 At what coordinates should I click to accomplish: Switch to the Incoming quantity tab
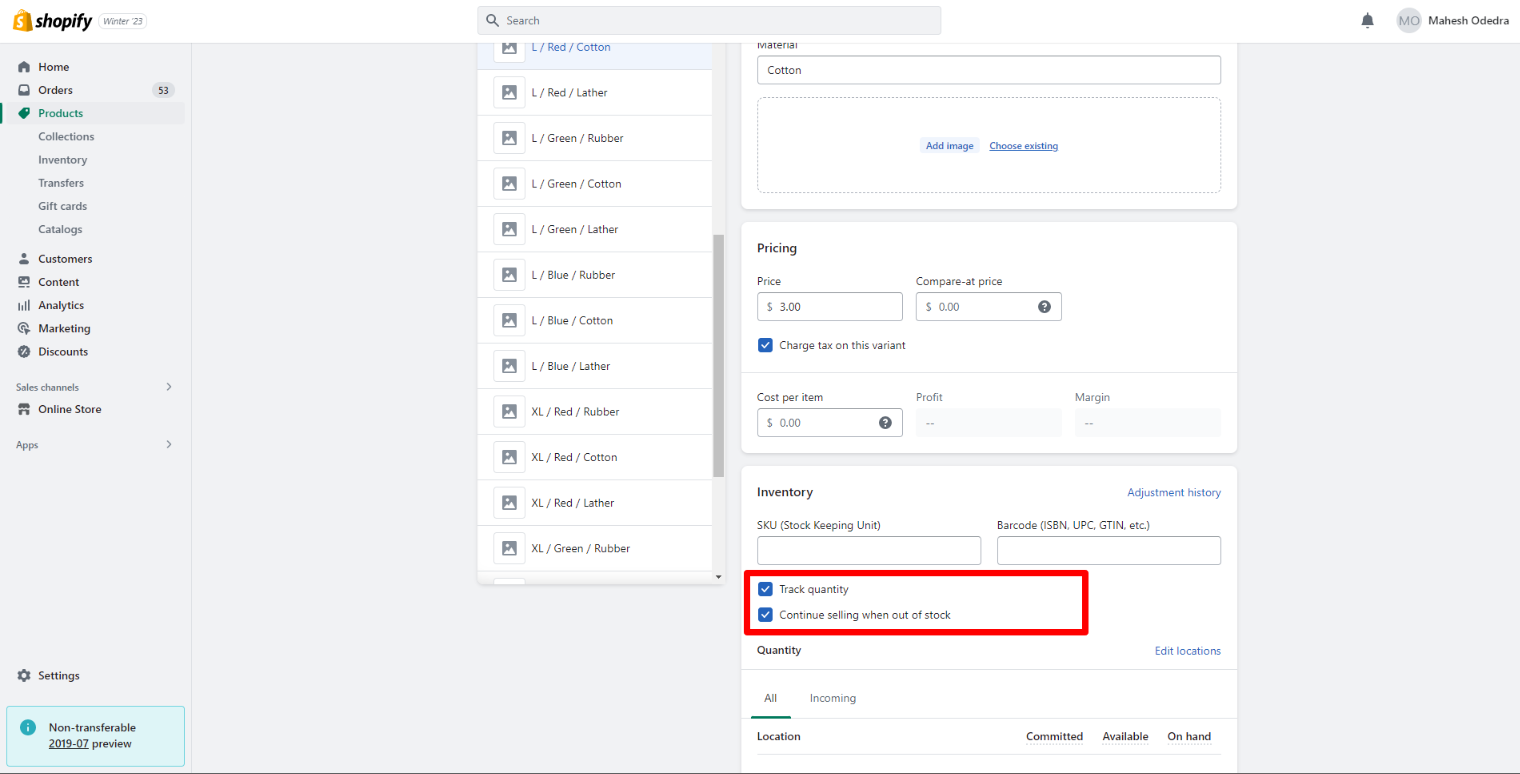[x=832, y=698]
